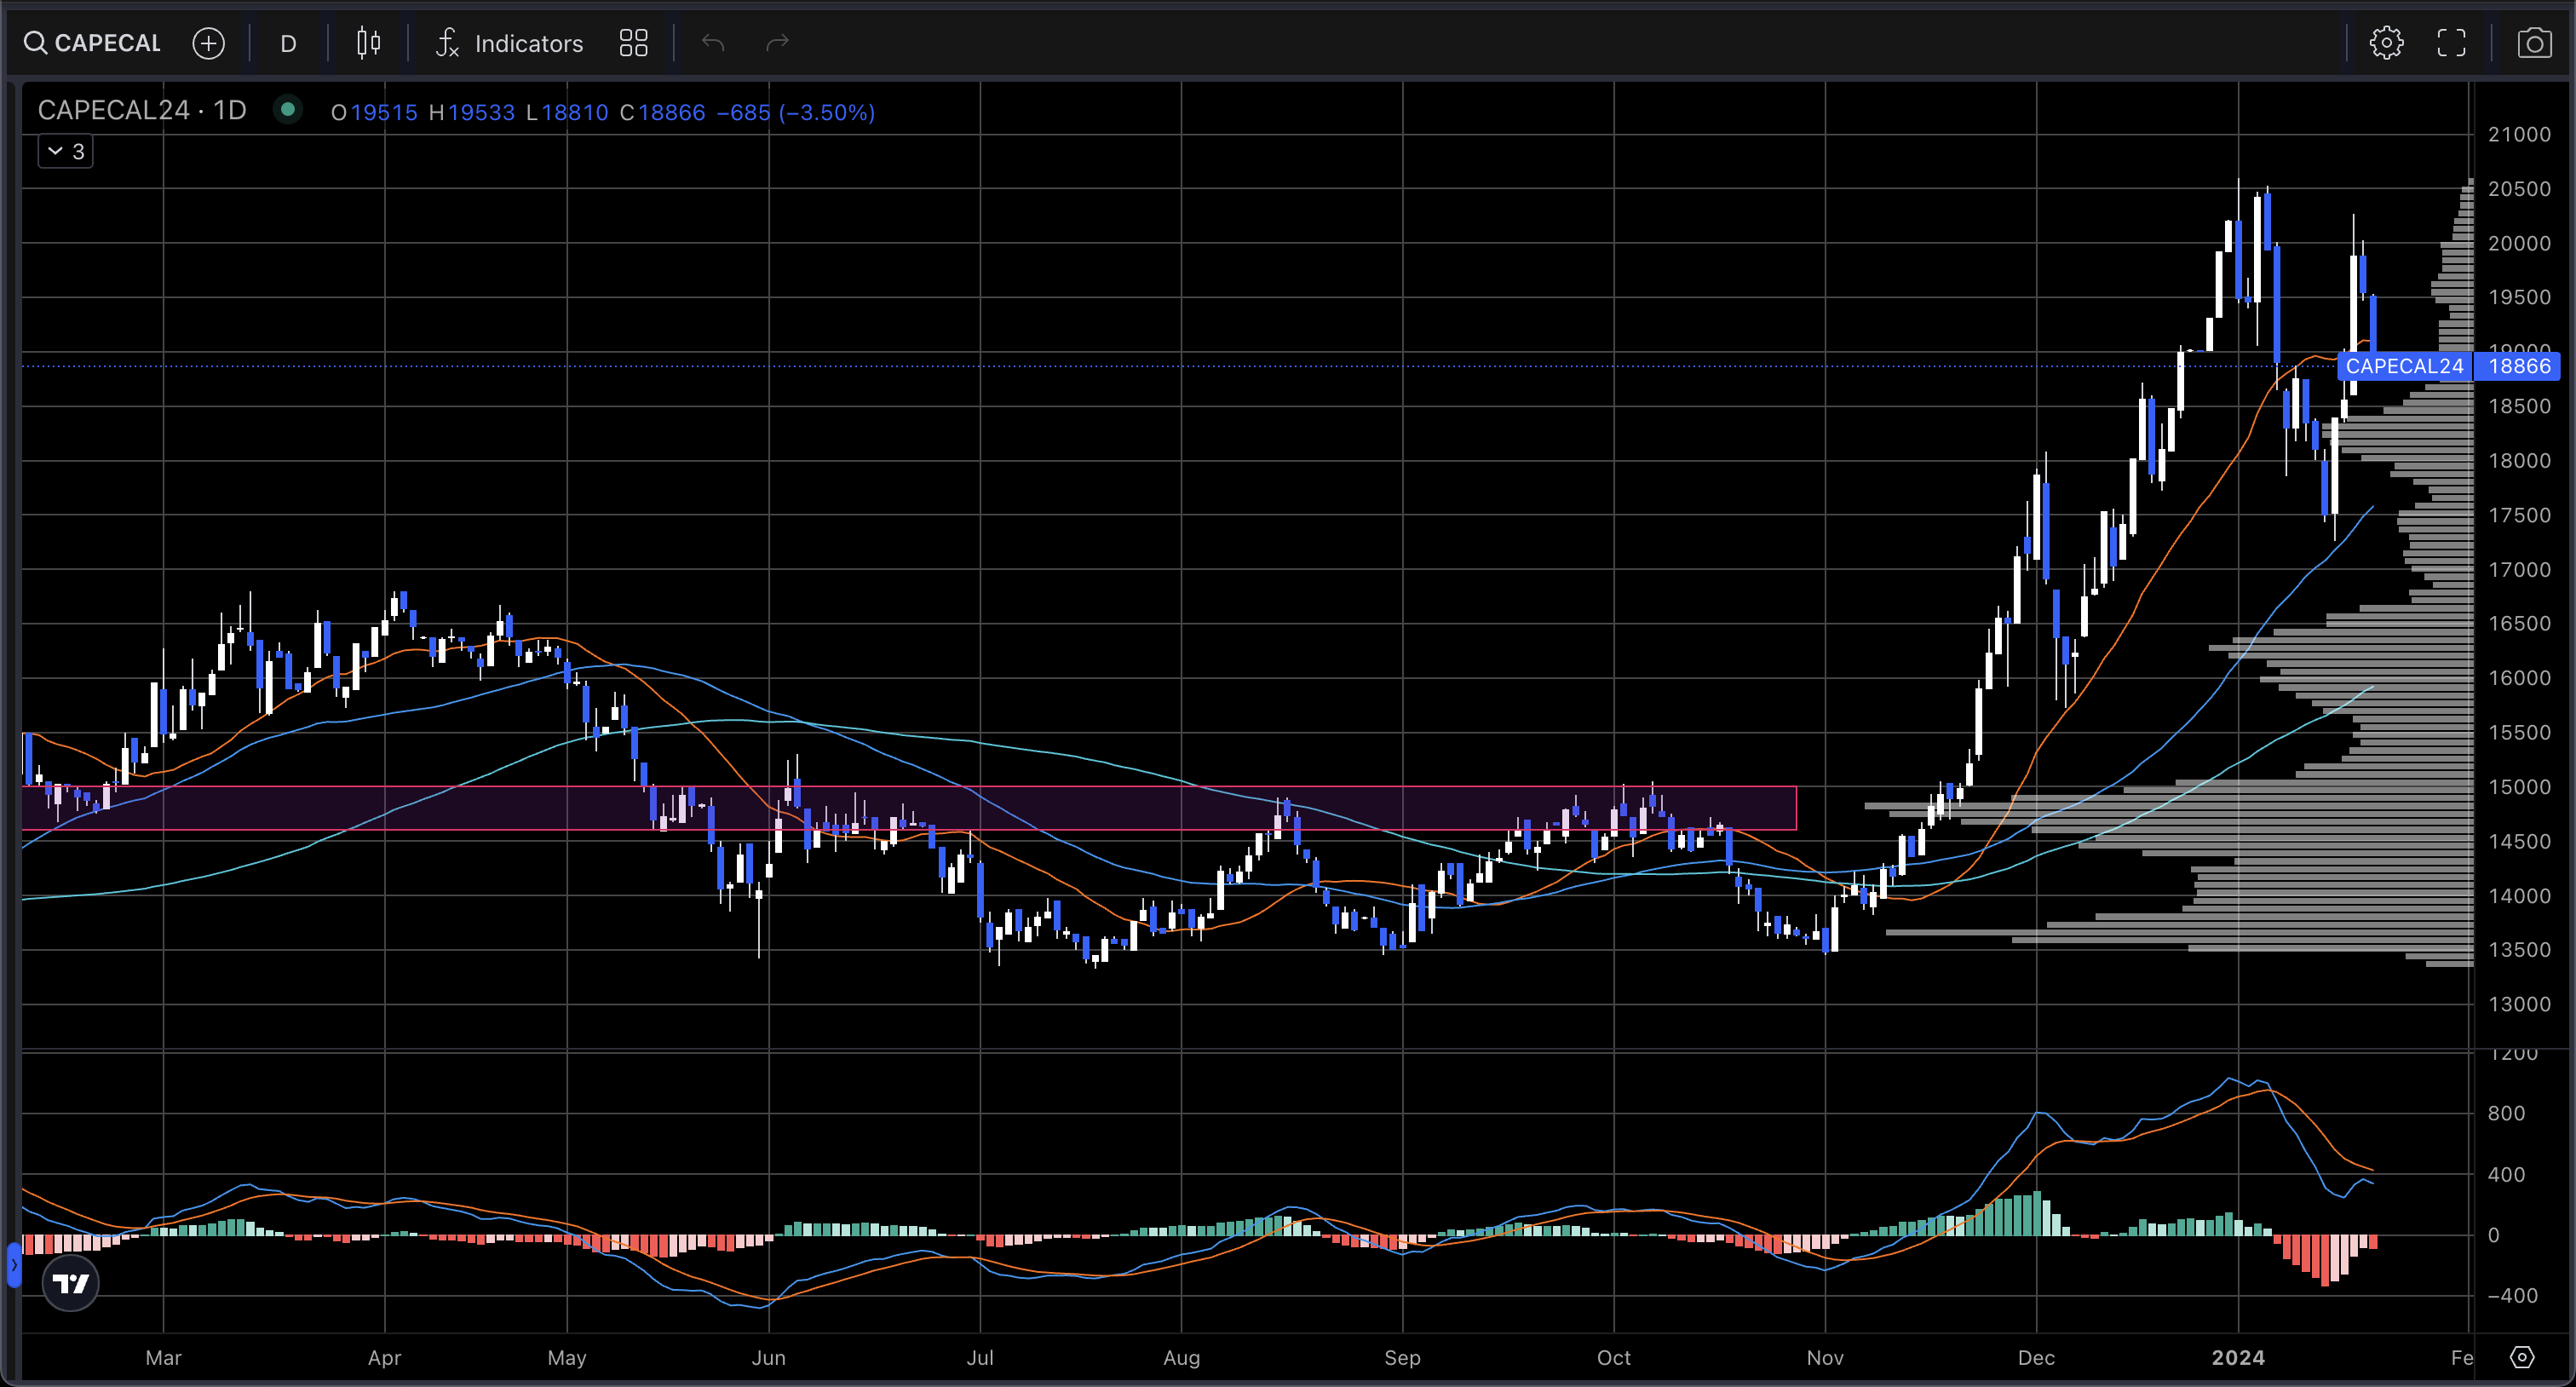
Task: Collapse the indicators legend showing 3
Action: 65,151
